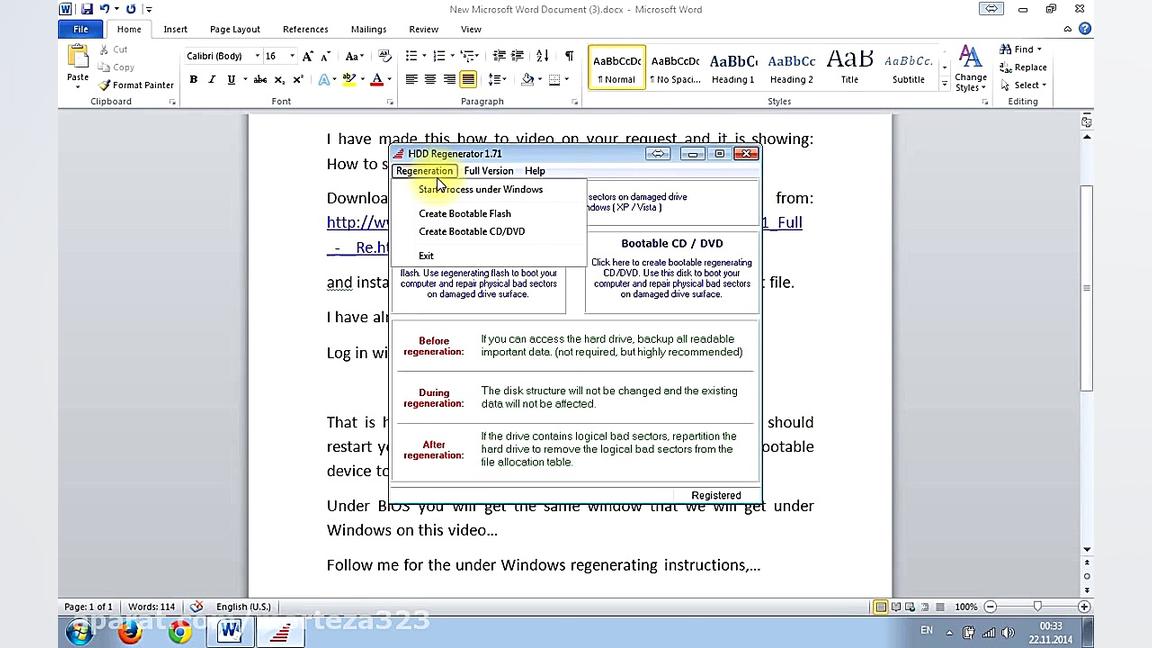This screenshot has width=1152, height=648.
Task: Click the yellow text highlight color button
Action: [x=349, y=79]
